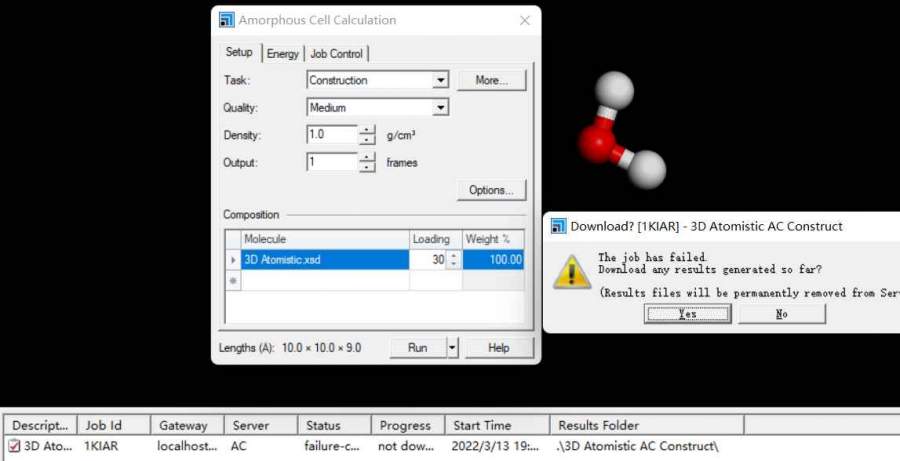Click Yes in the Download dialog

[687, 314]
